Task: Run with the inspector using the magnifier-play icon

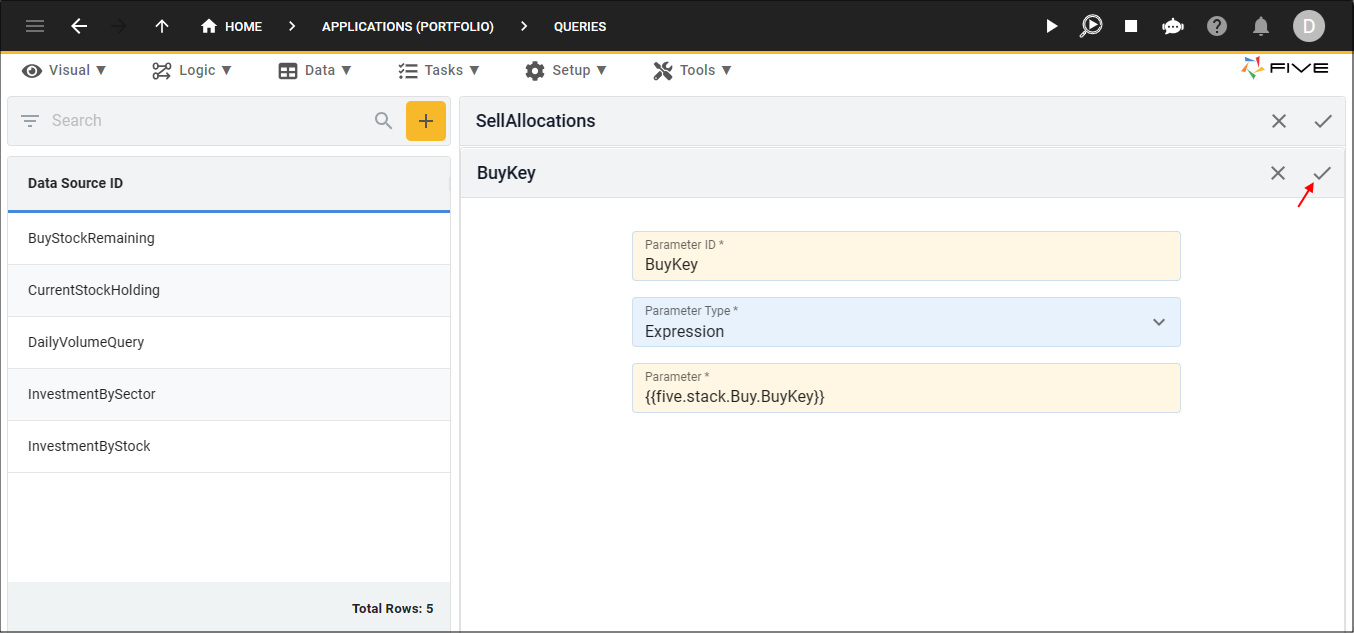Action: point(1091,26)
